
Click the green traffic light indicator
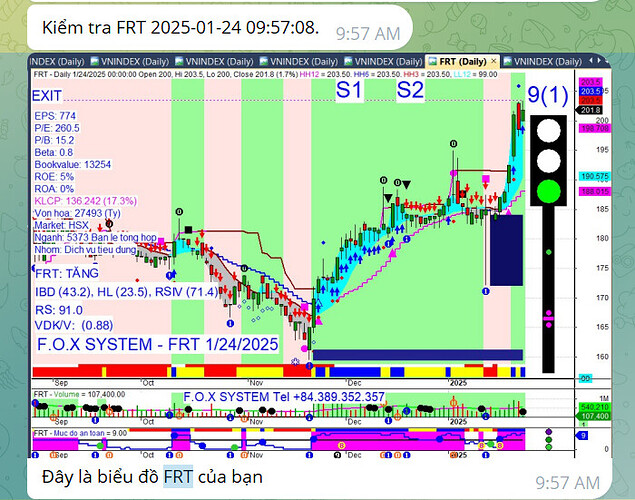548,191
